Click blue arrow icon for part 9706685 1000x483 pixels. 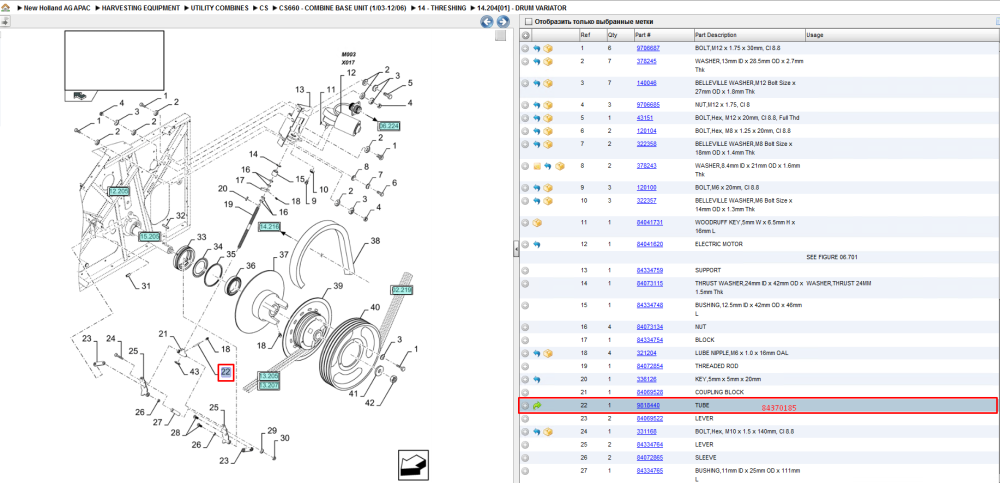tap(537, 105)
